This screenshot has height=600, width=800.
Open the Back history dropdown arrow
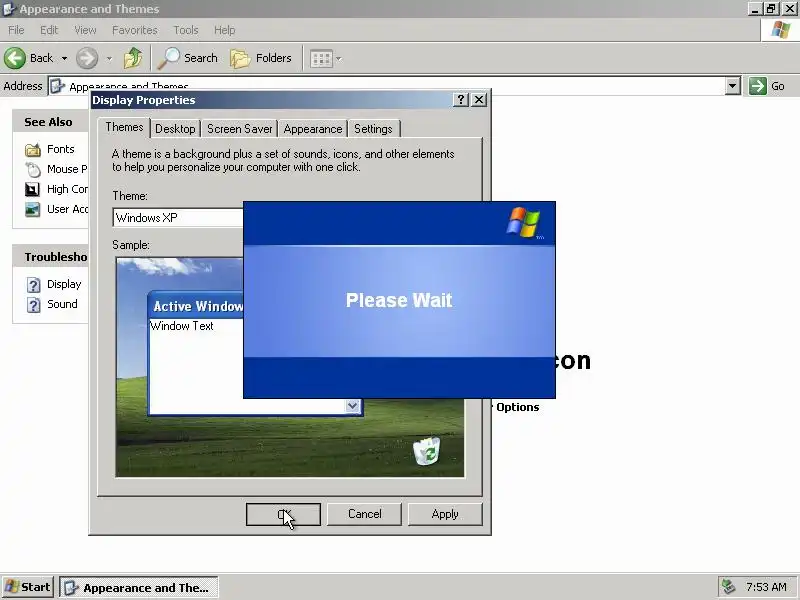[64, 59]
